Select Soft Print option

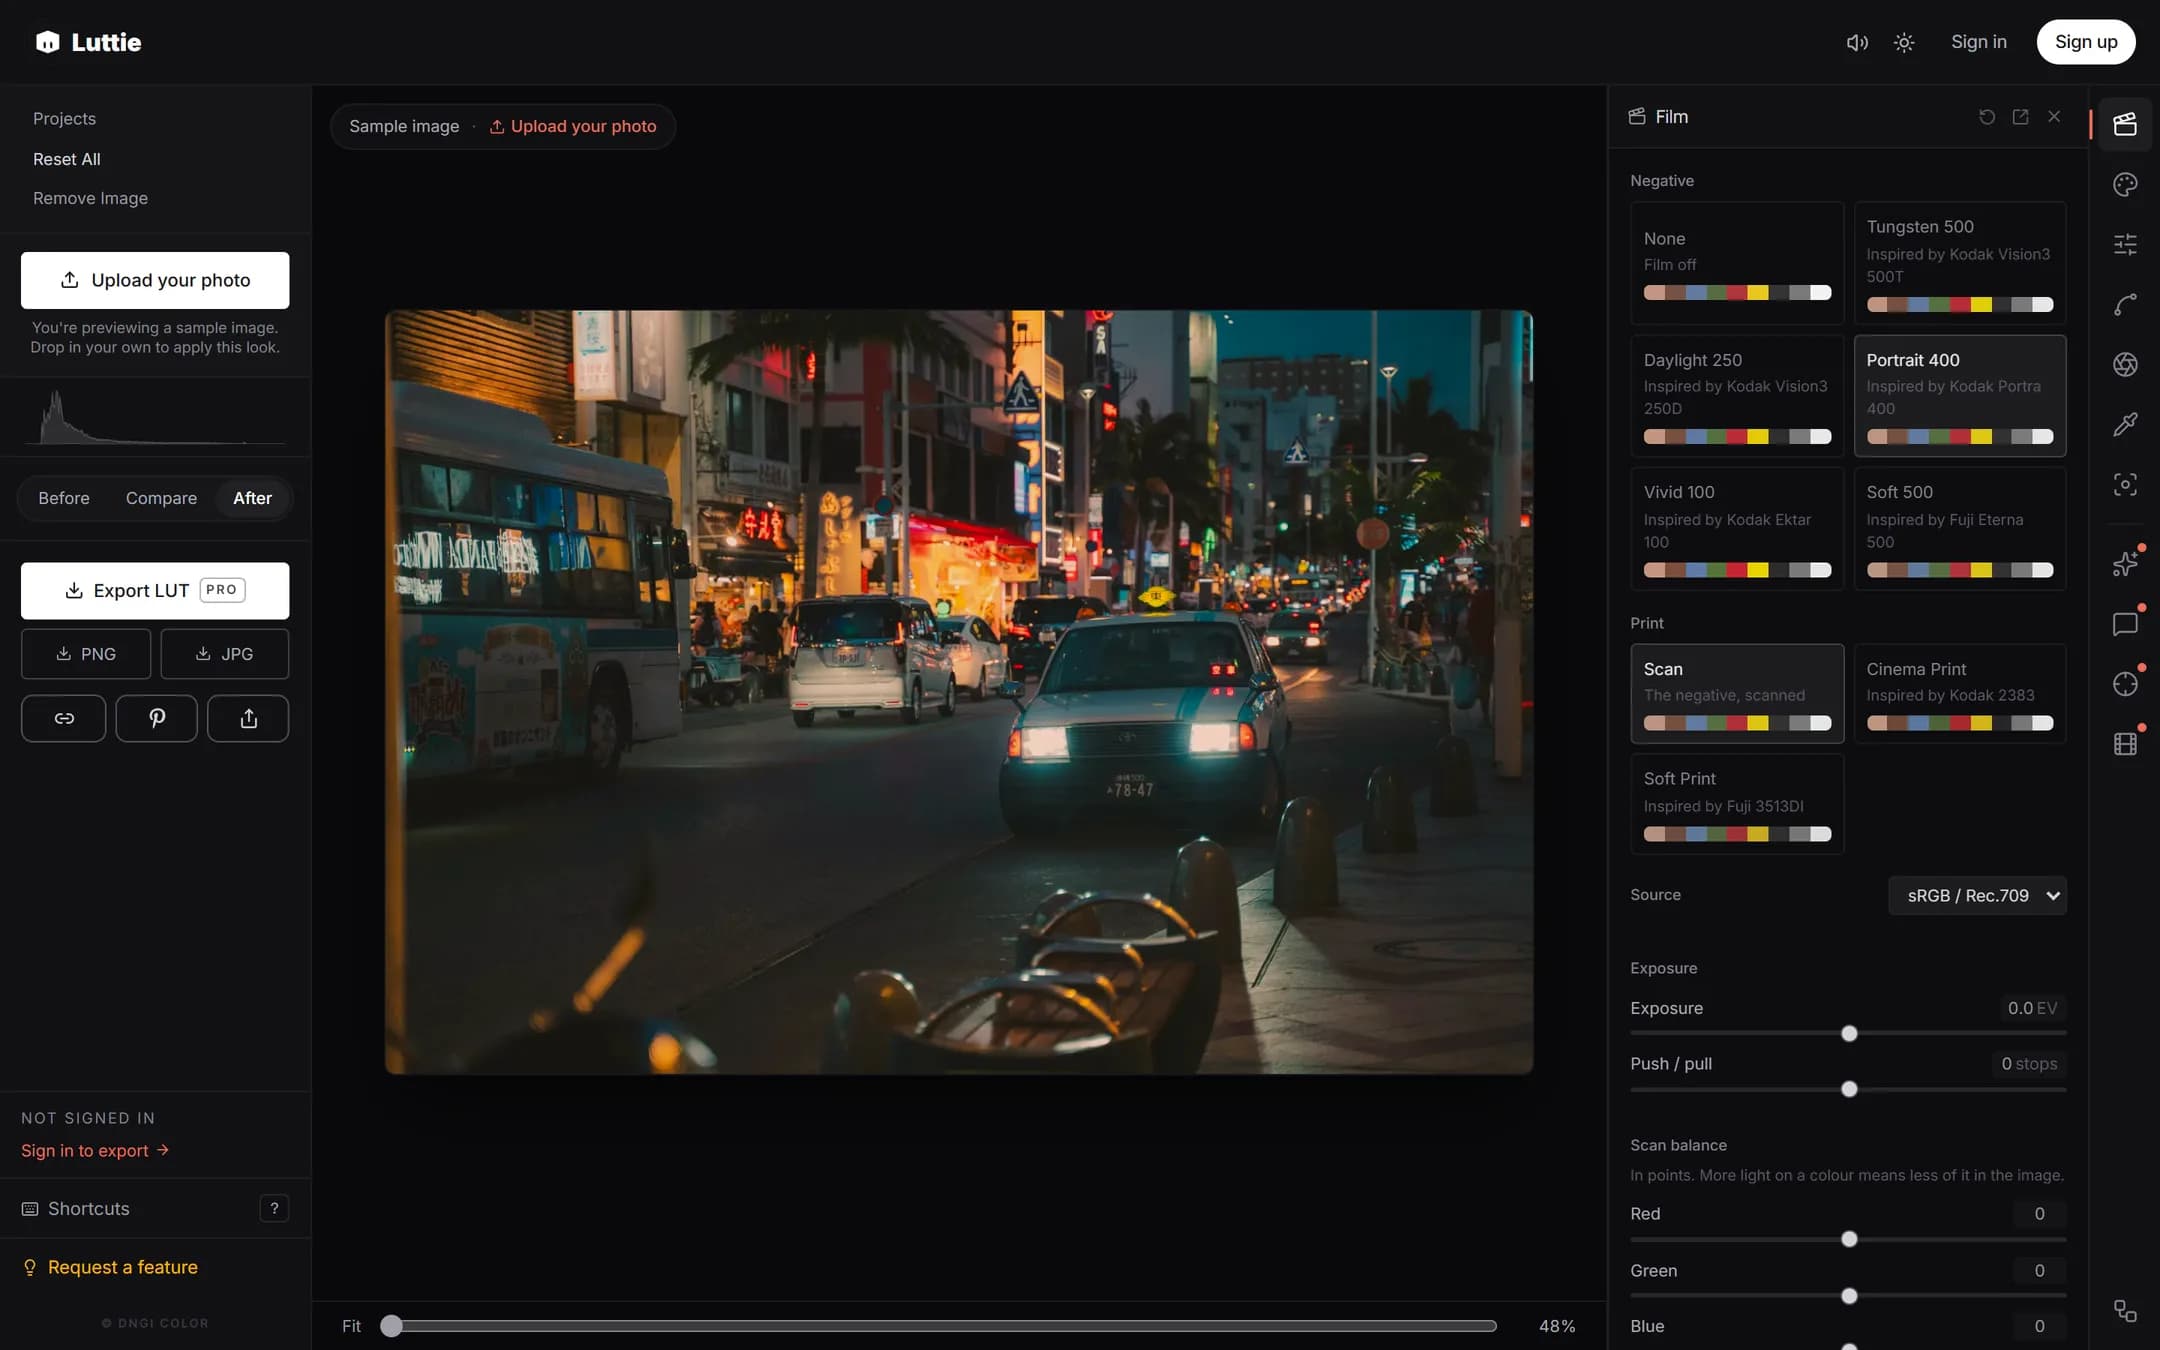(1736, 803)
